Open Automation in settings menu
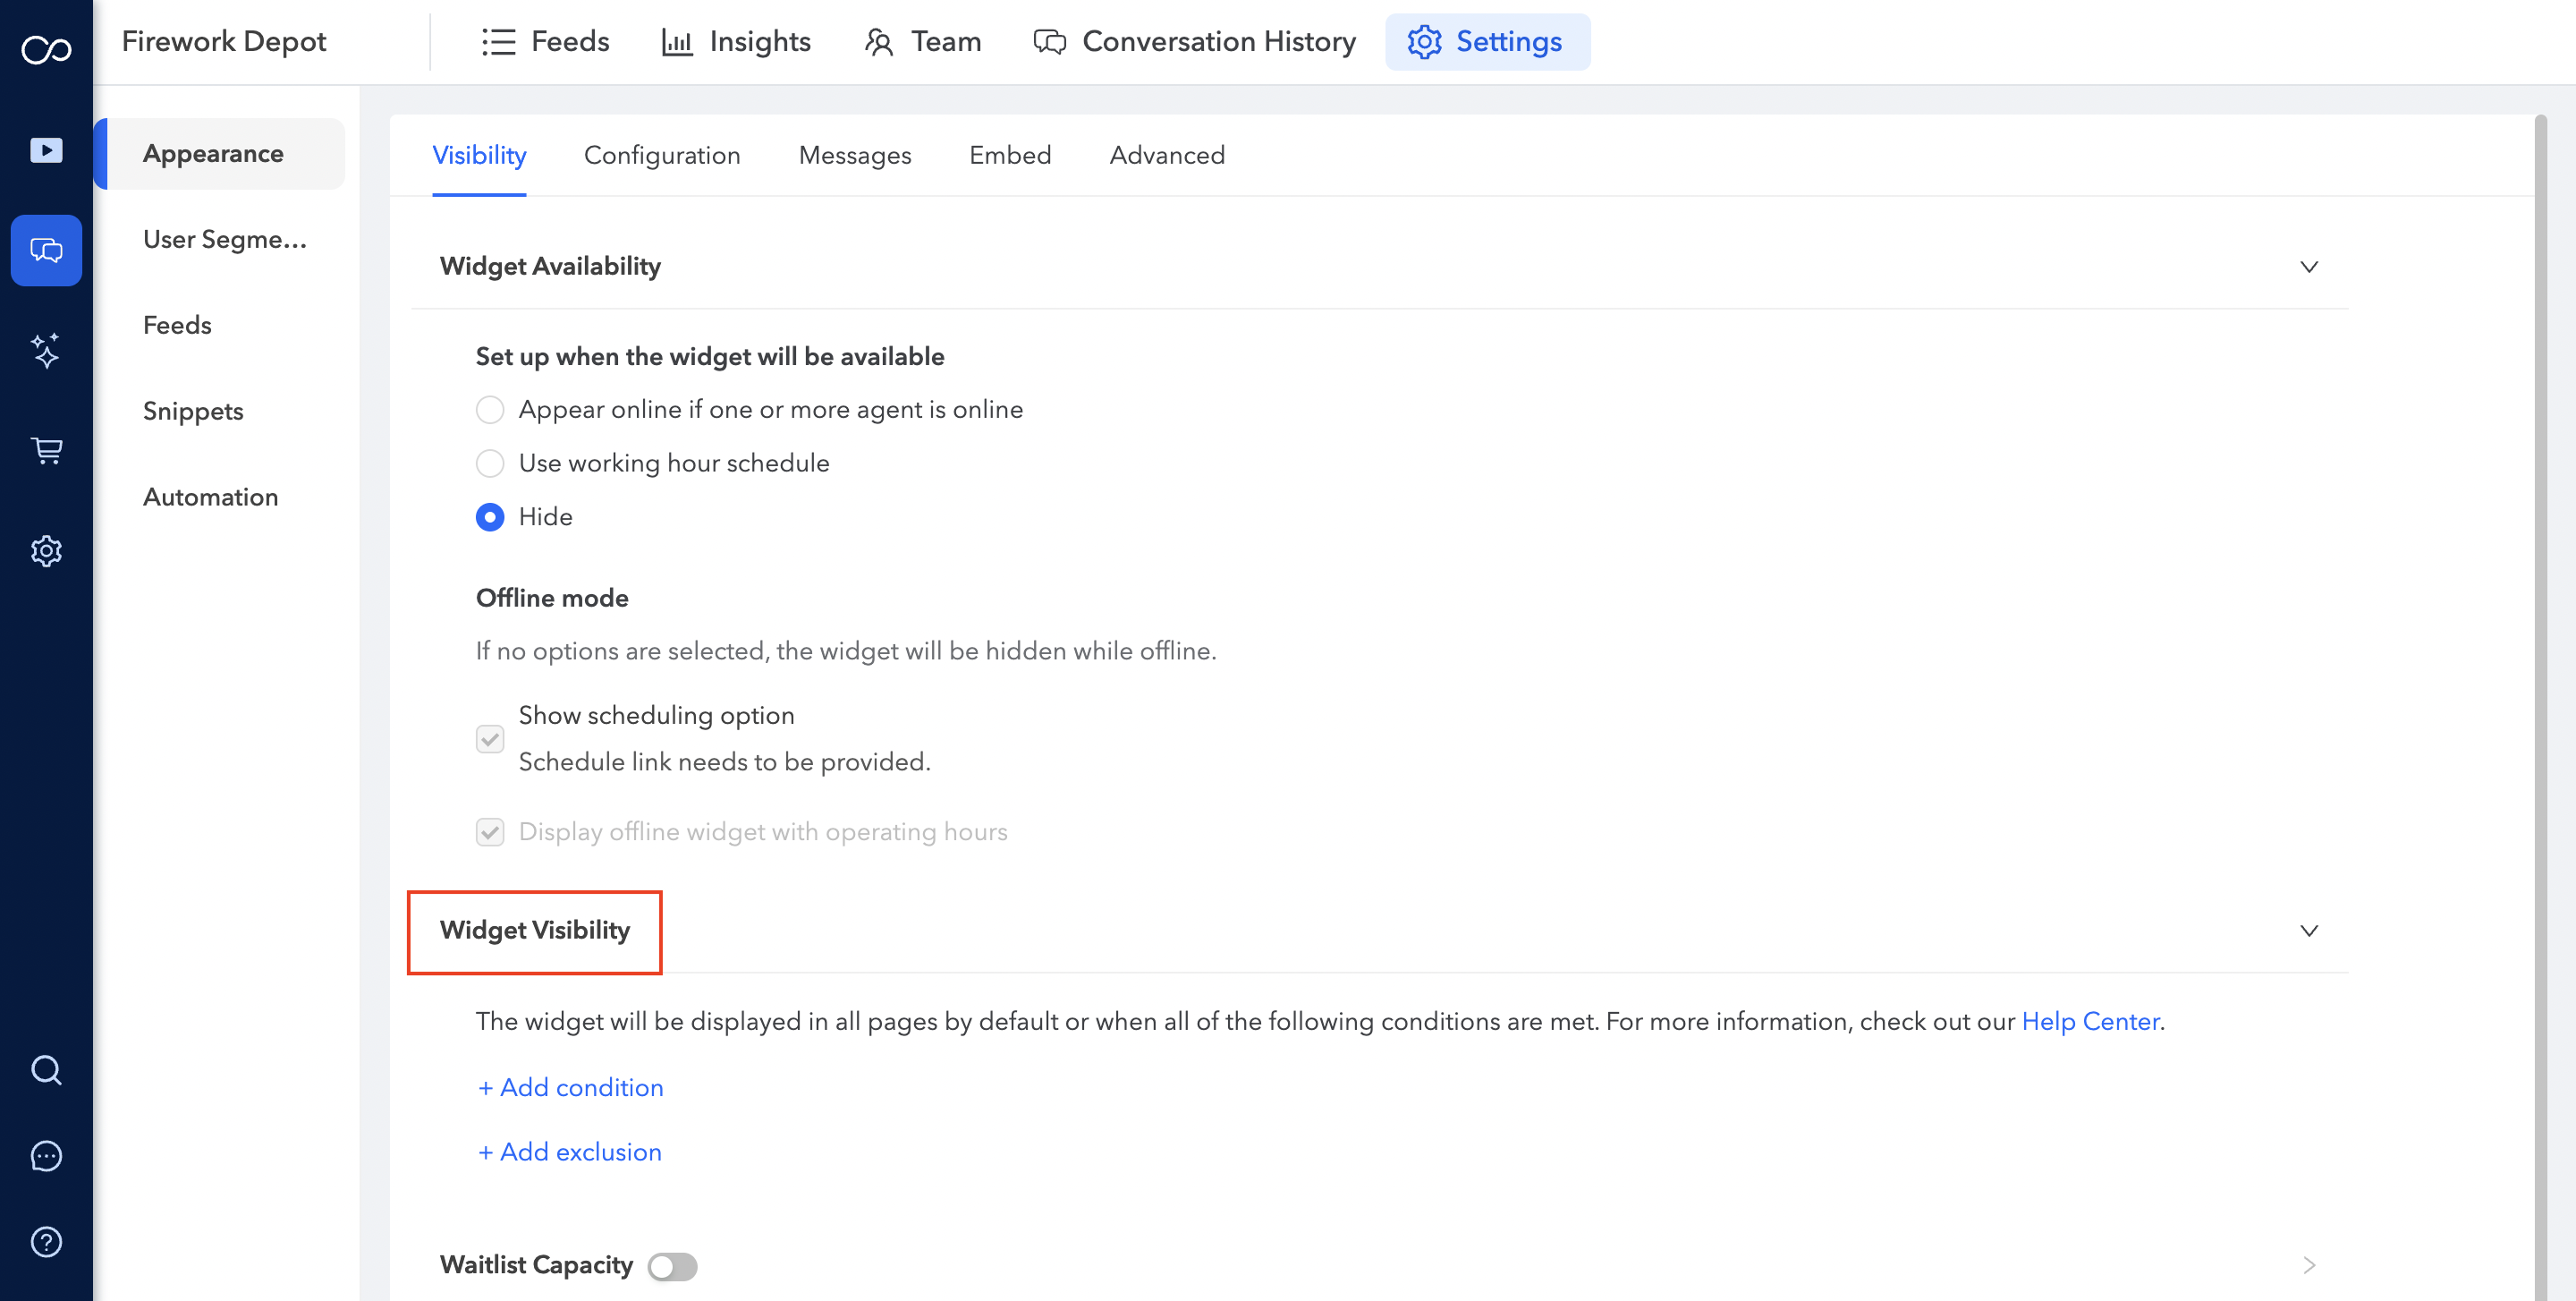 pos(211,498)
